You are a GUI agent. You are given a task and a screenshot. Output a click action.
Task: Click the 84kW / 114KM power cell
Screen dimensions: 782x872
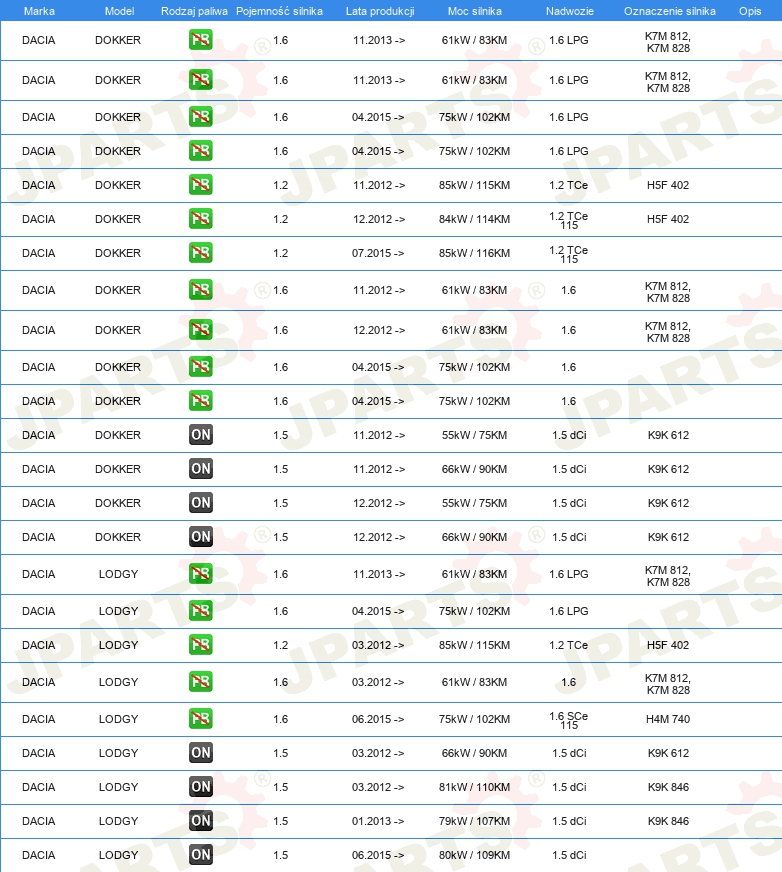click(x=474, y=219)
